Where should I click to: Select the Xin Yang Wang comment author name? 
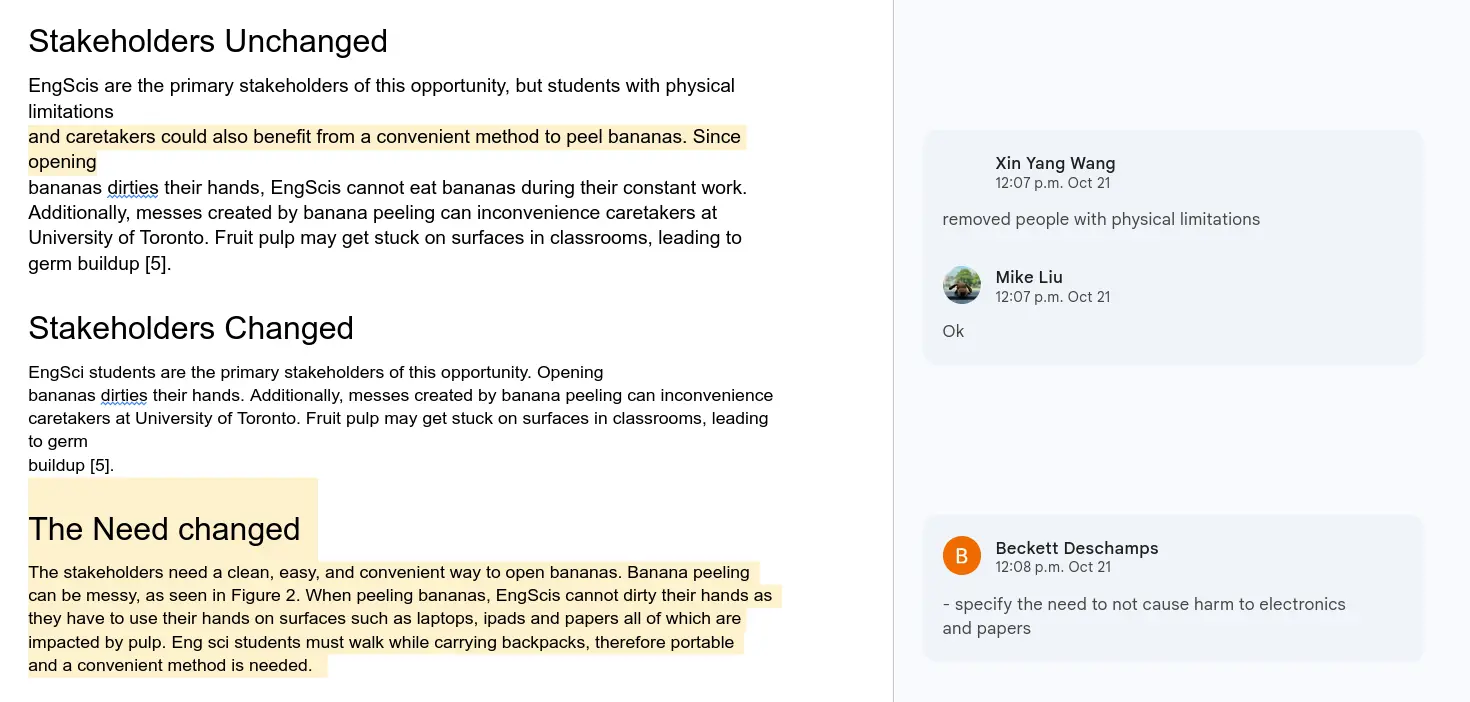(1055, 163)
